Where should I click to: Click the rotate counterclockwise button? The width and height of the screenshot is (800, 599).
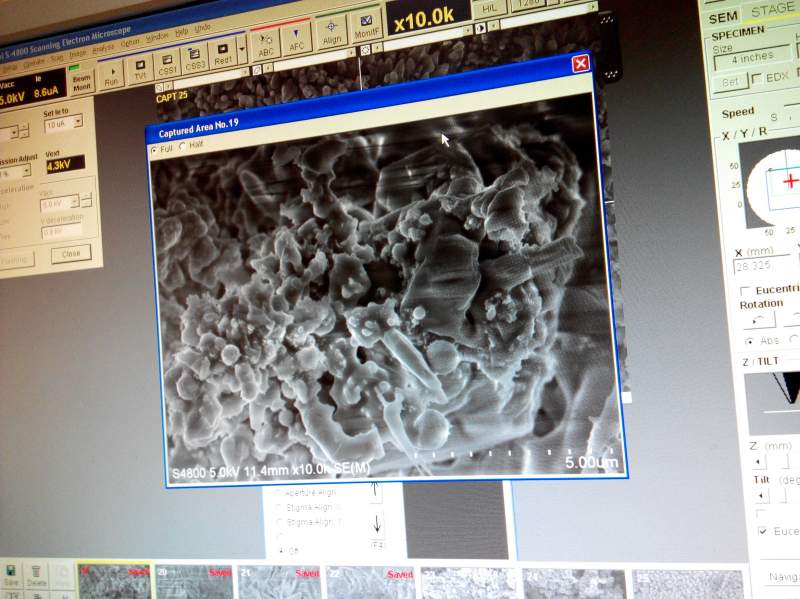pos(758,320)
